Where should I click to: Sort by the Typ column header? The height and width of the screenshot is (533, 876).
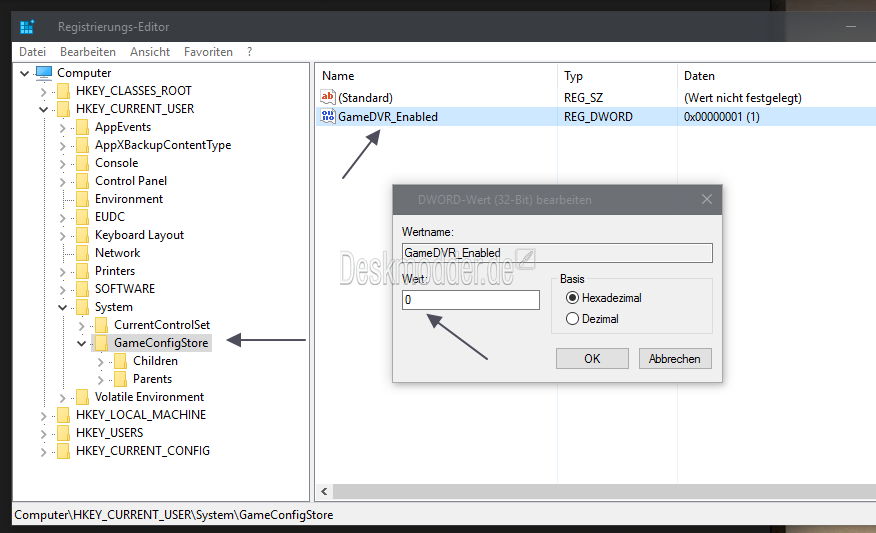pos(573,76)
